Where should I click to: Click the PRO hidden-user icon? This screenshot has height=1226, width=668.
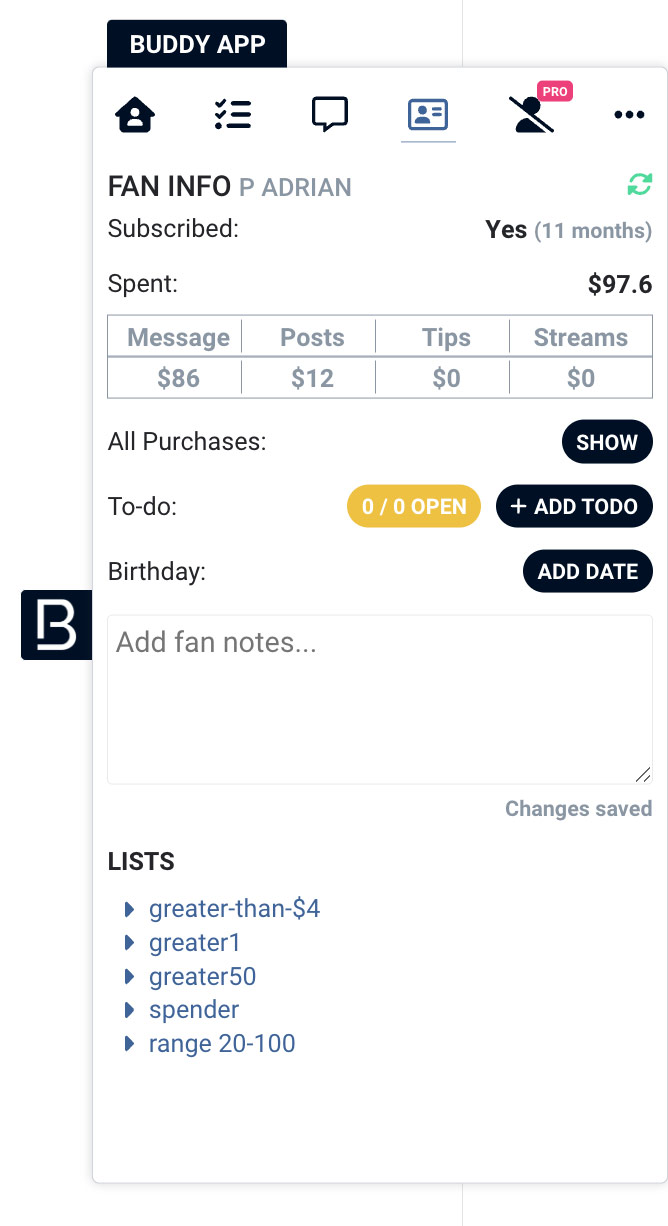pos(533,114)
